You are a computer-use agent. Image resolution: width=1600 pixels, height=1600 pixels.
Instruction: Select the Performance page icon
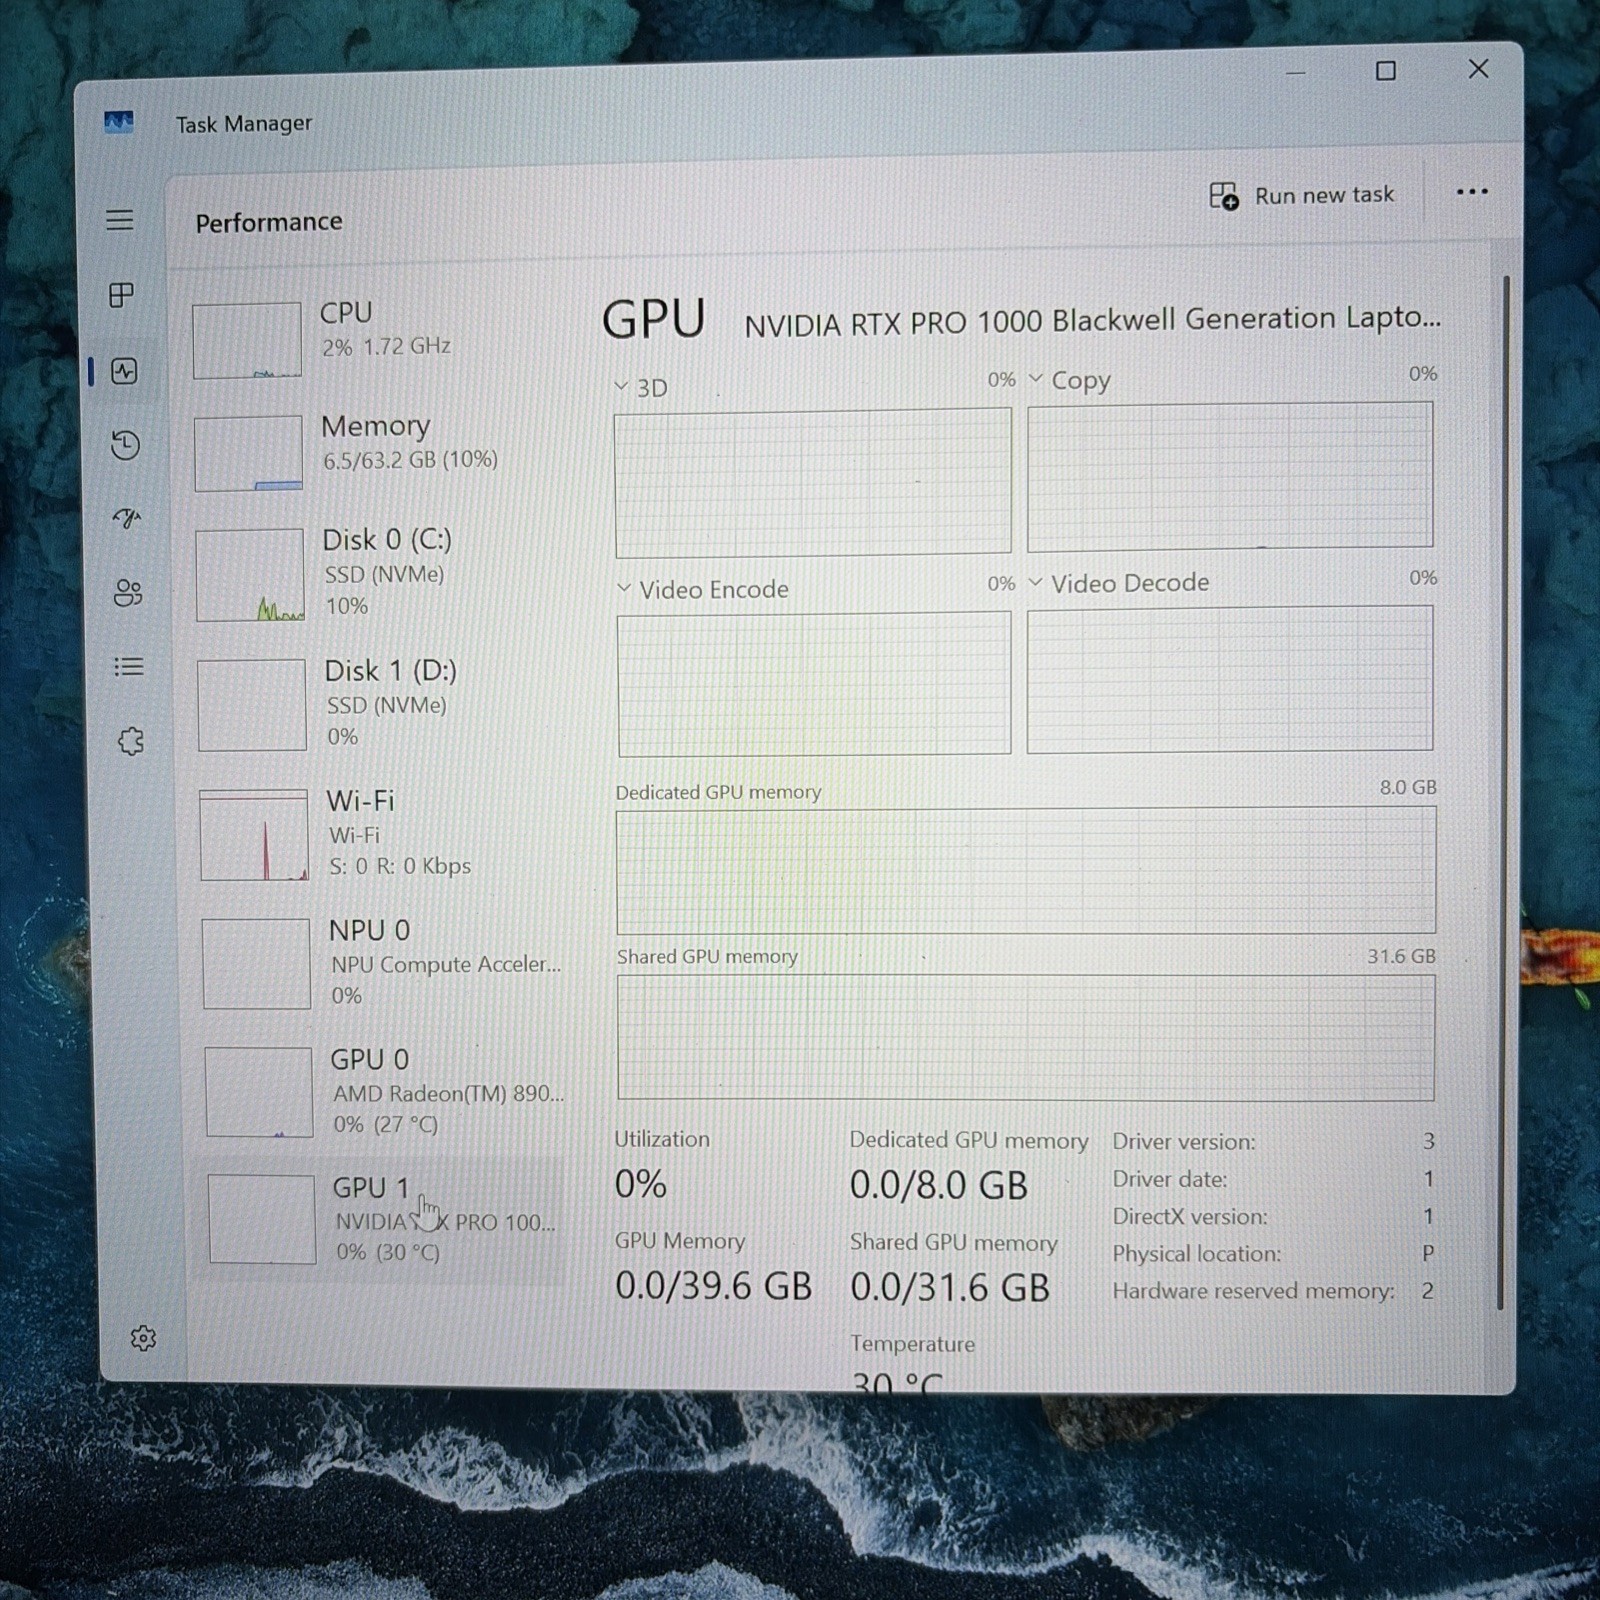coord(124,372)
